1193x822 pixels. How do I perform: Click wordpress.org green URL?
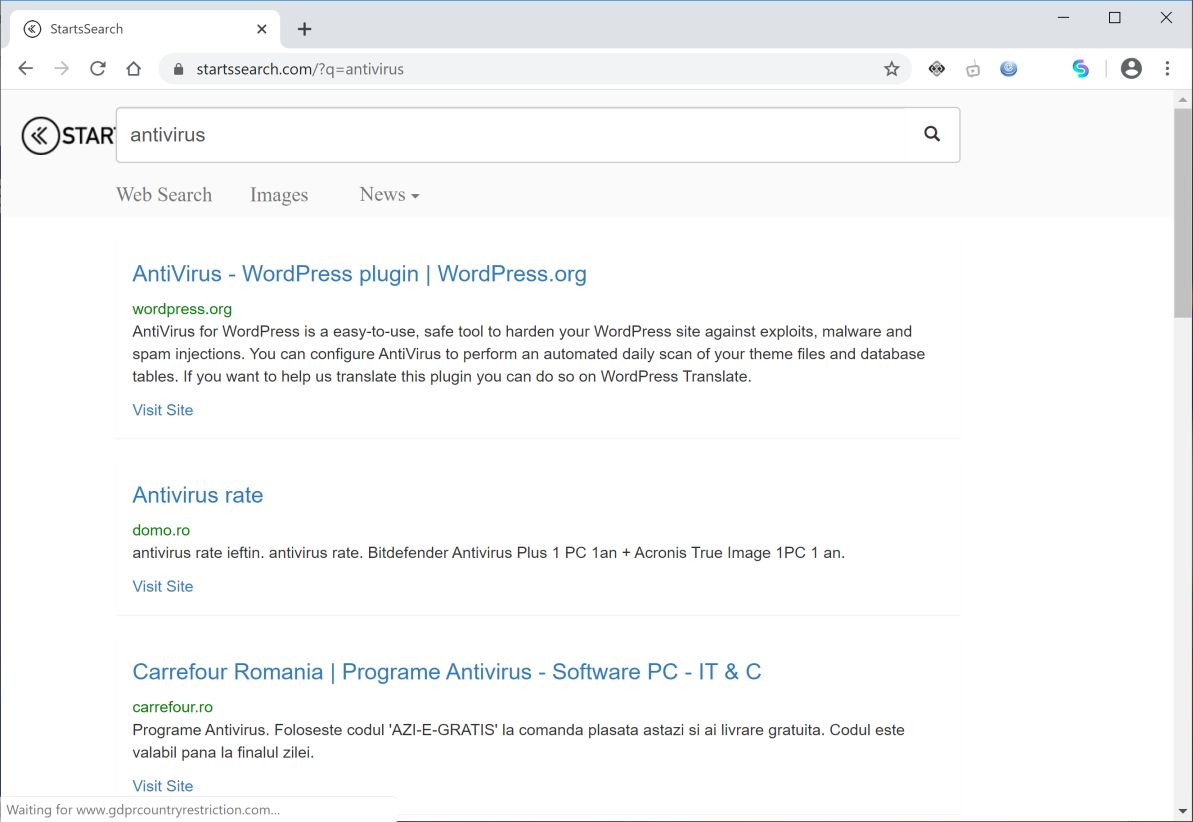tap(182, 309)
